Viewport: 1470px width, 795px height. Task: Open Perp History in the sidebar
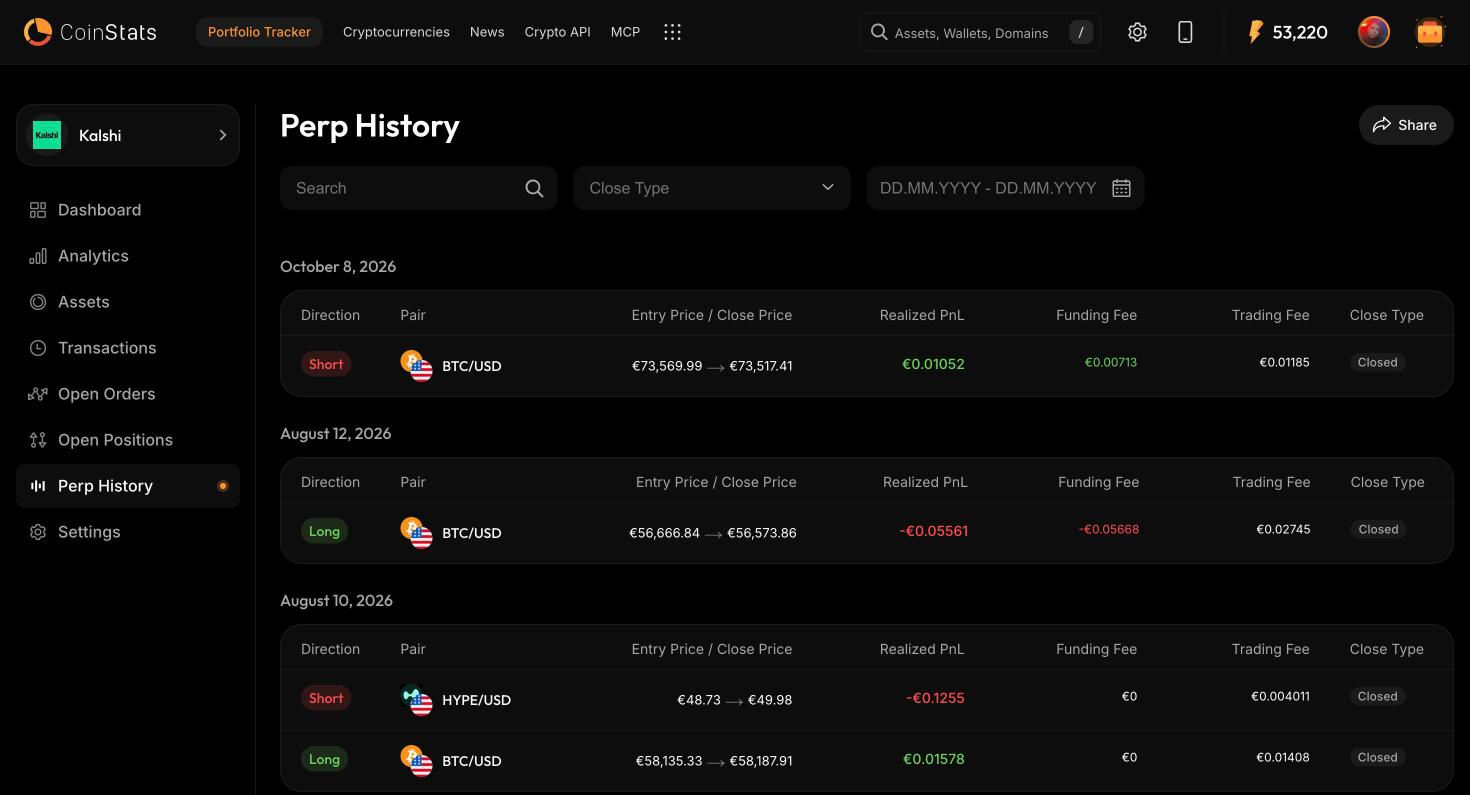(x=128, y=486)
